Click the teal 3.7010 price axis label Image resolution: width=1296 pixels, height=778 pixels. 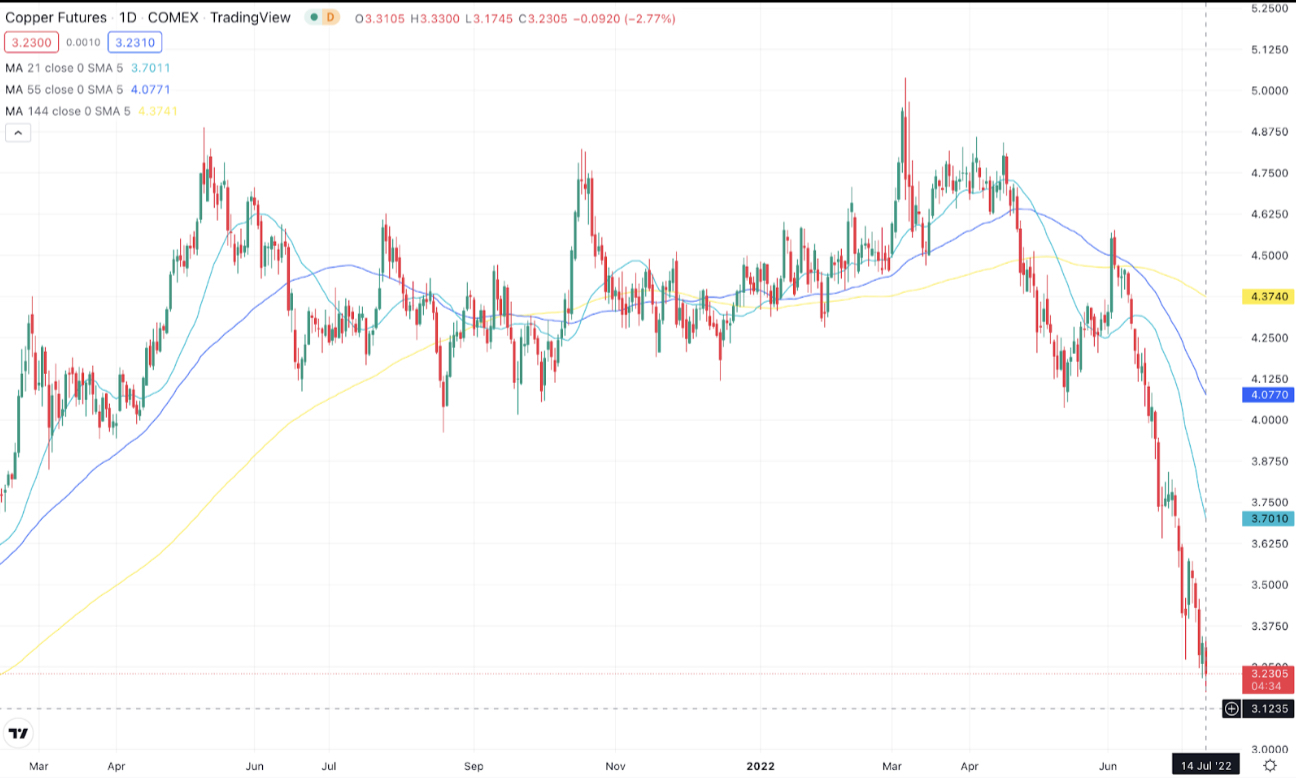tap(1267, 518)
